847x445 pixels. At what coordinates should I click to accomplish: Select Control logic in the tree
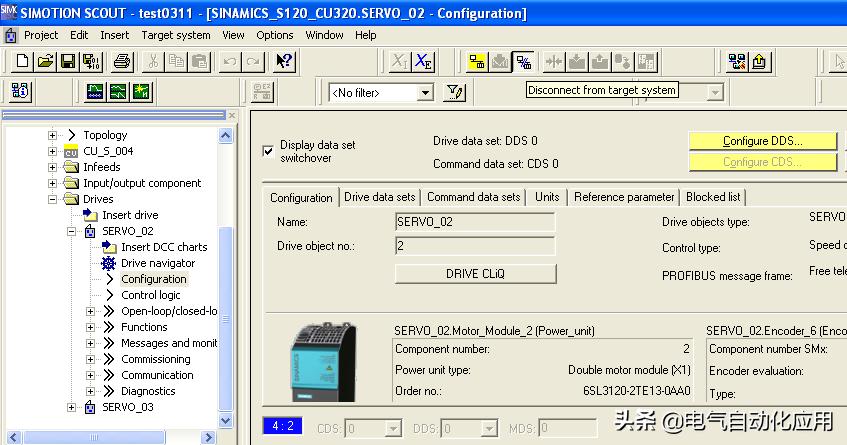pos(151,295)
